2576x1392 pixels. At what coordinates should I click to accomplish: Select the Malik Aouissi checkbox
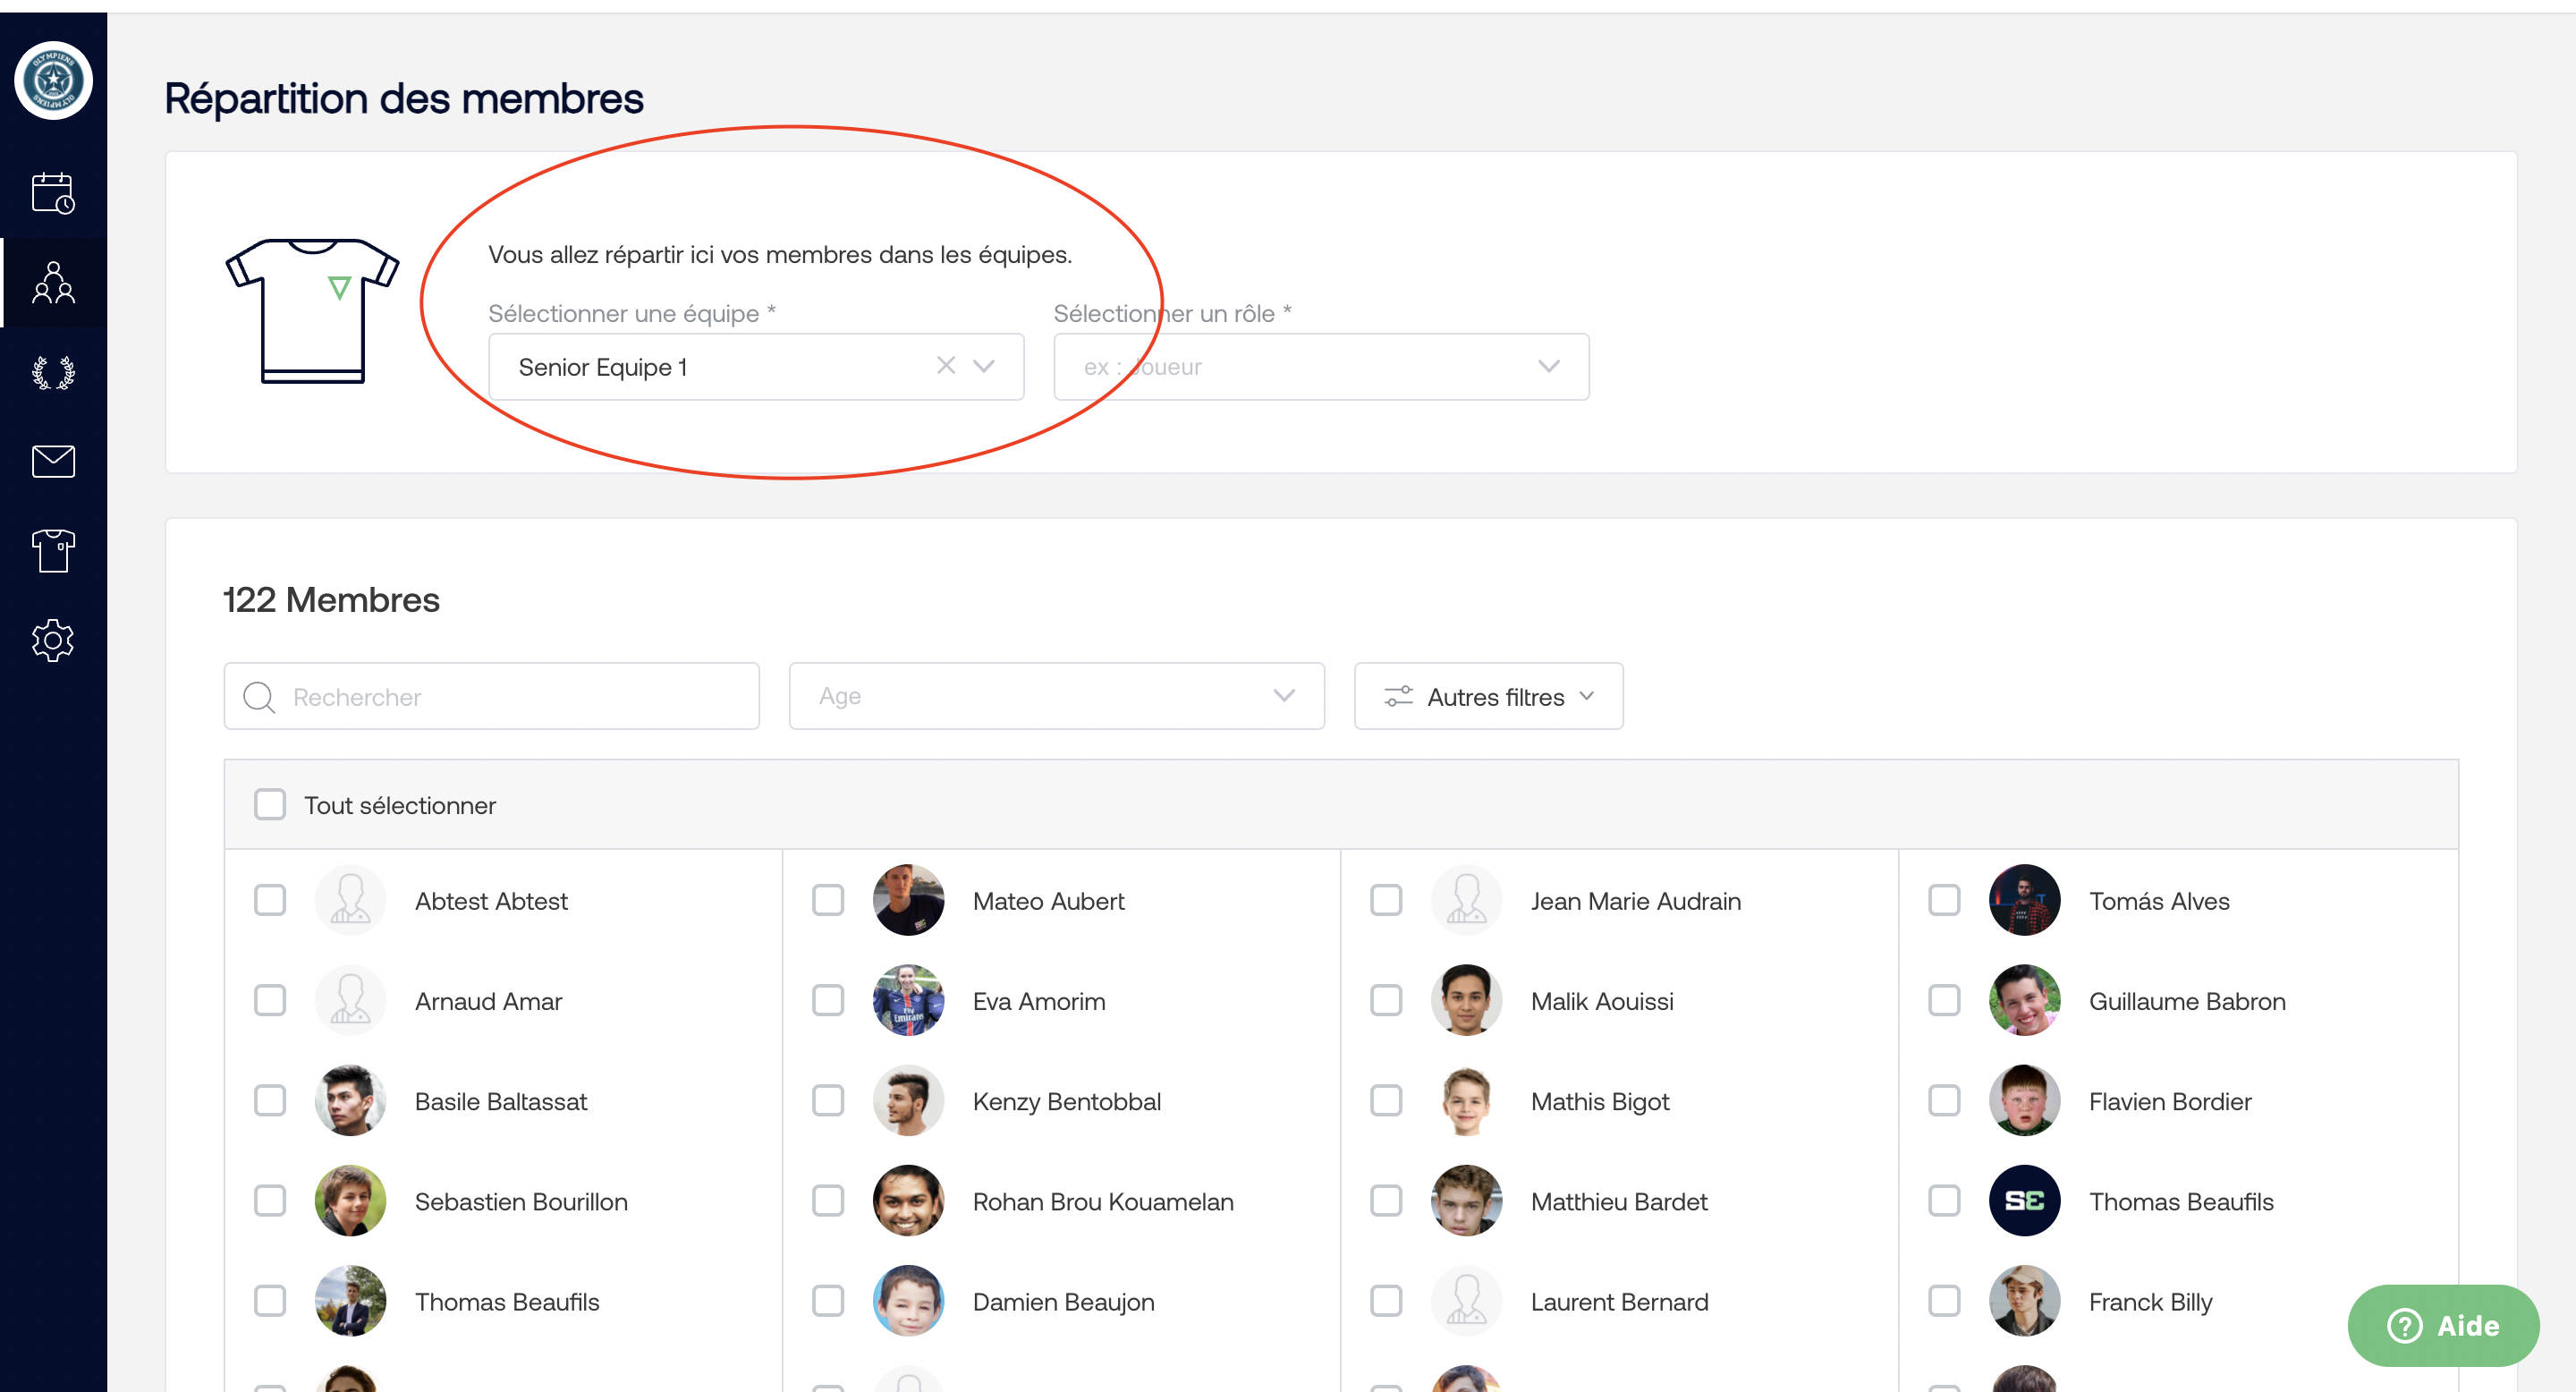click(x=1386, y=1000)
